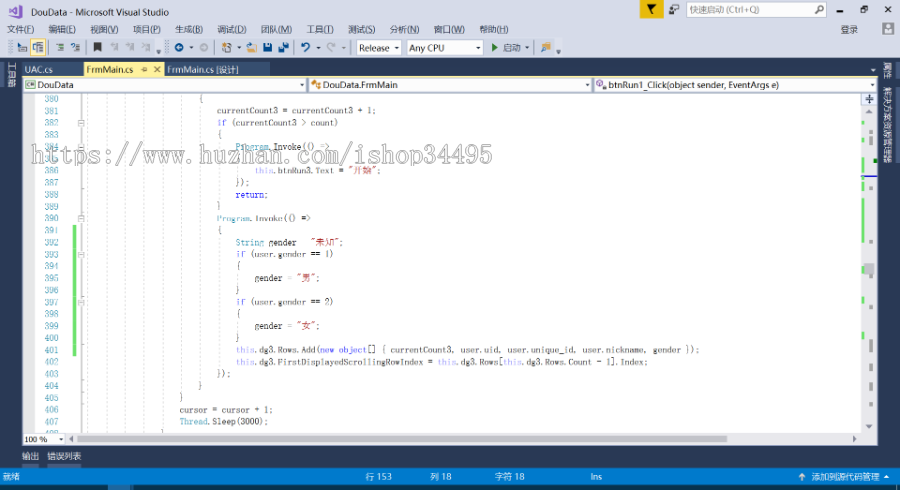Click the Save All toolbar icon
900x490 pixels.
coord(284,48)
